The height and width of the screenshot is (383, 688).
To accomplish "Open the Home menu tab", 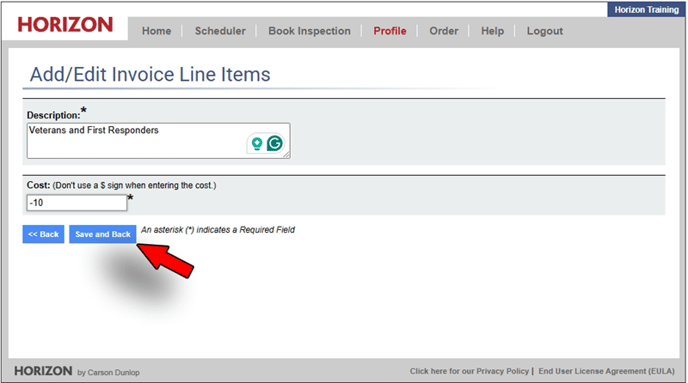I will 156,31.
